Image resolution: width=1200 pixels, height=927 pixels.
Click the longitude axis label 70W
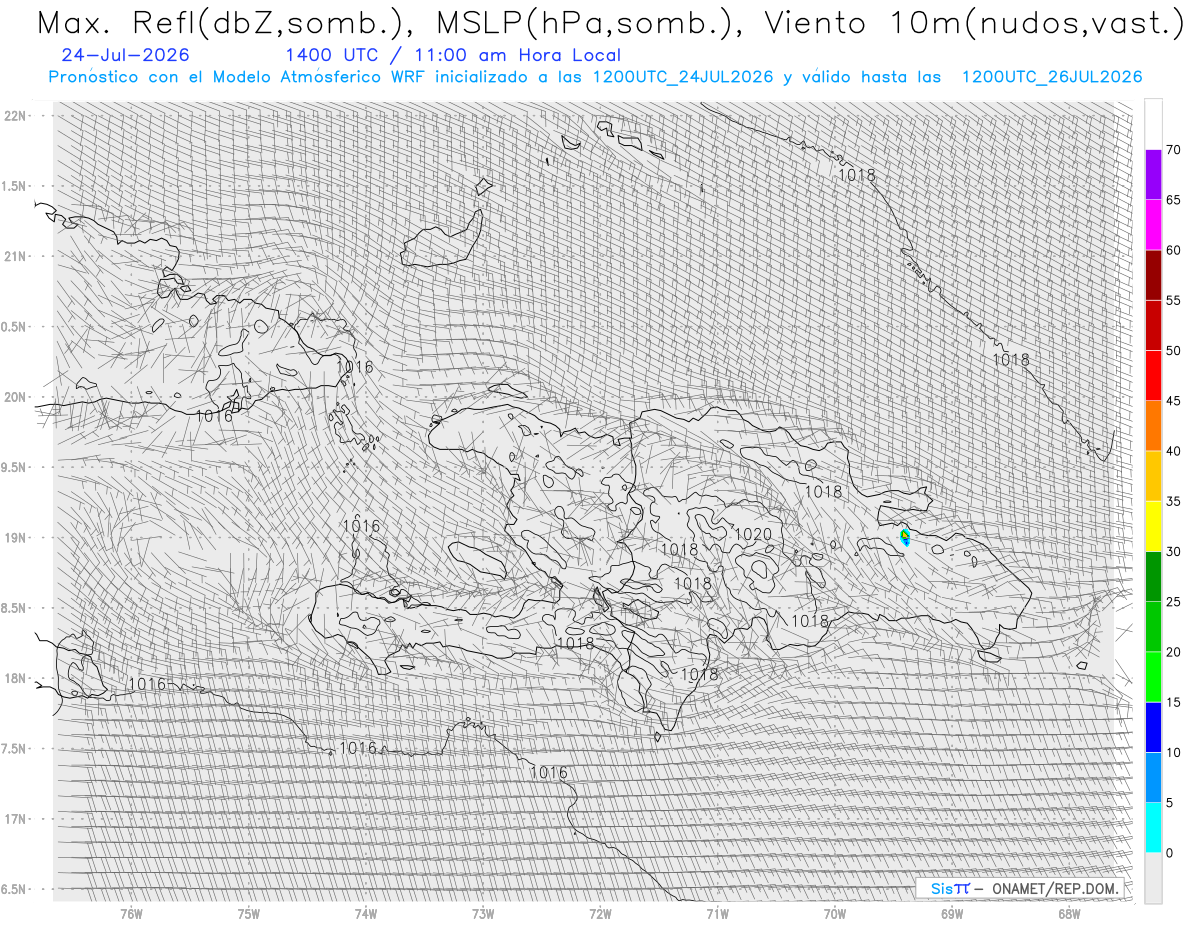point(835,913)
